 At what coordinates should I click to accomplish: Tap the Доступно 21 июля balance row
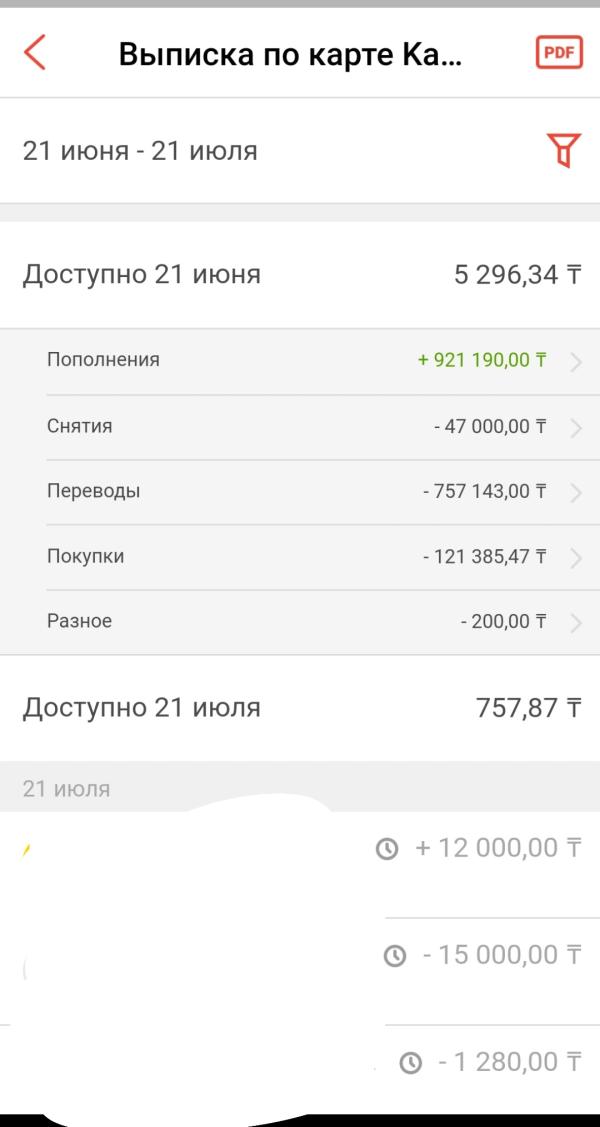pyautogui.click(x=300, y=708)
